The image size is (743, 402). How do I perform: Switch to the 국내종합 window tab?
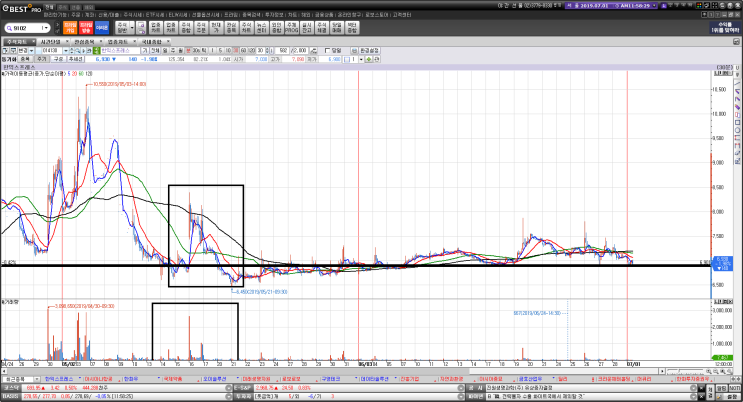(152, 42)
